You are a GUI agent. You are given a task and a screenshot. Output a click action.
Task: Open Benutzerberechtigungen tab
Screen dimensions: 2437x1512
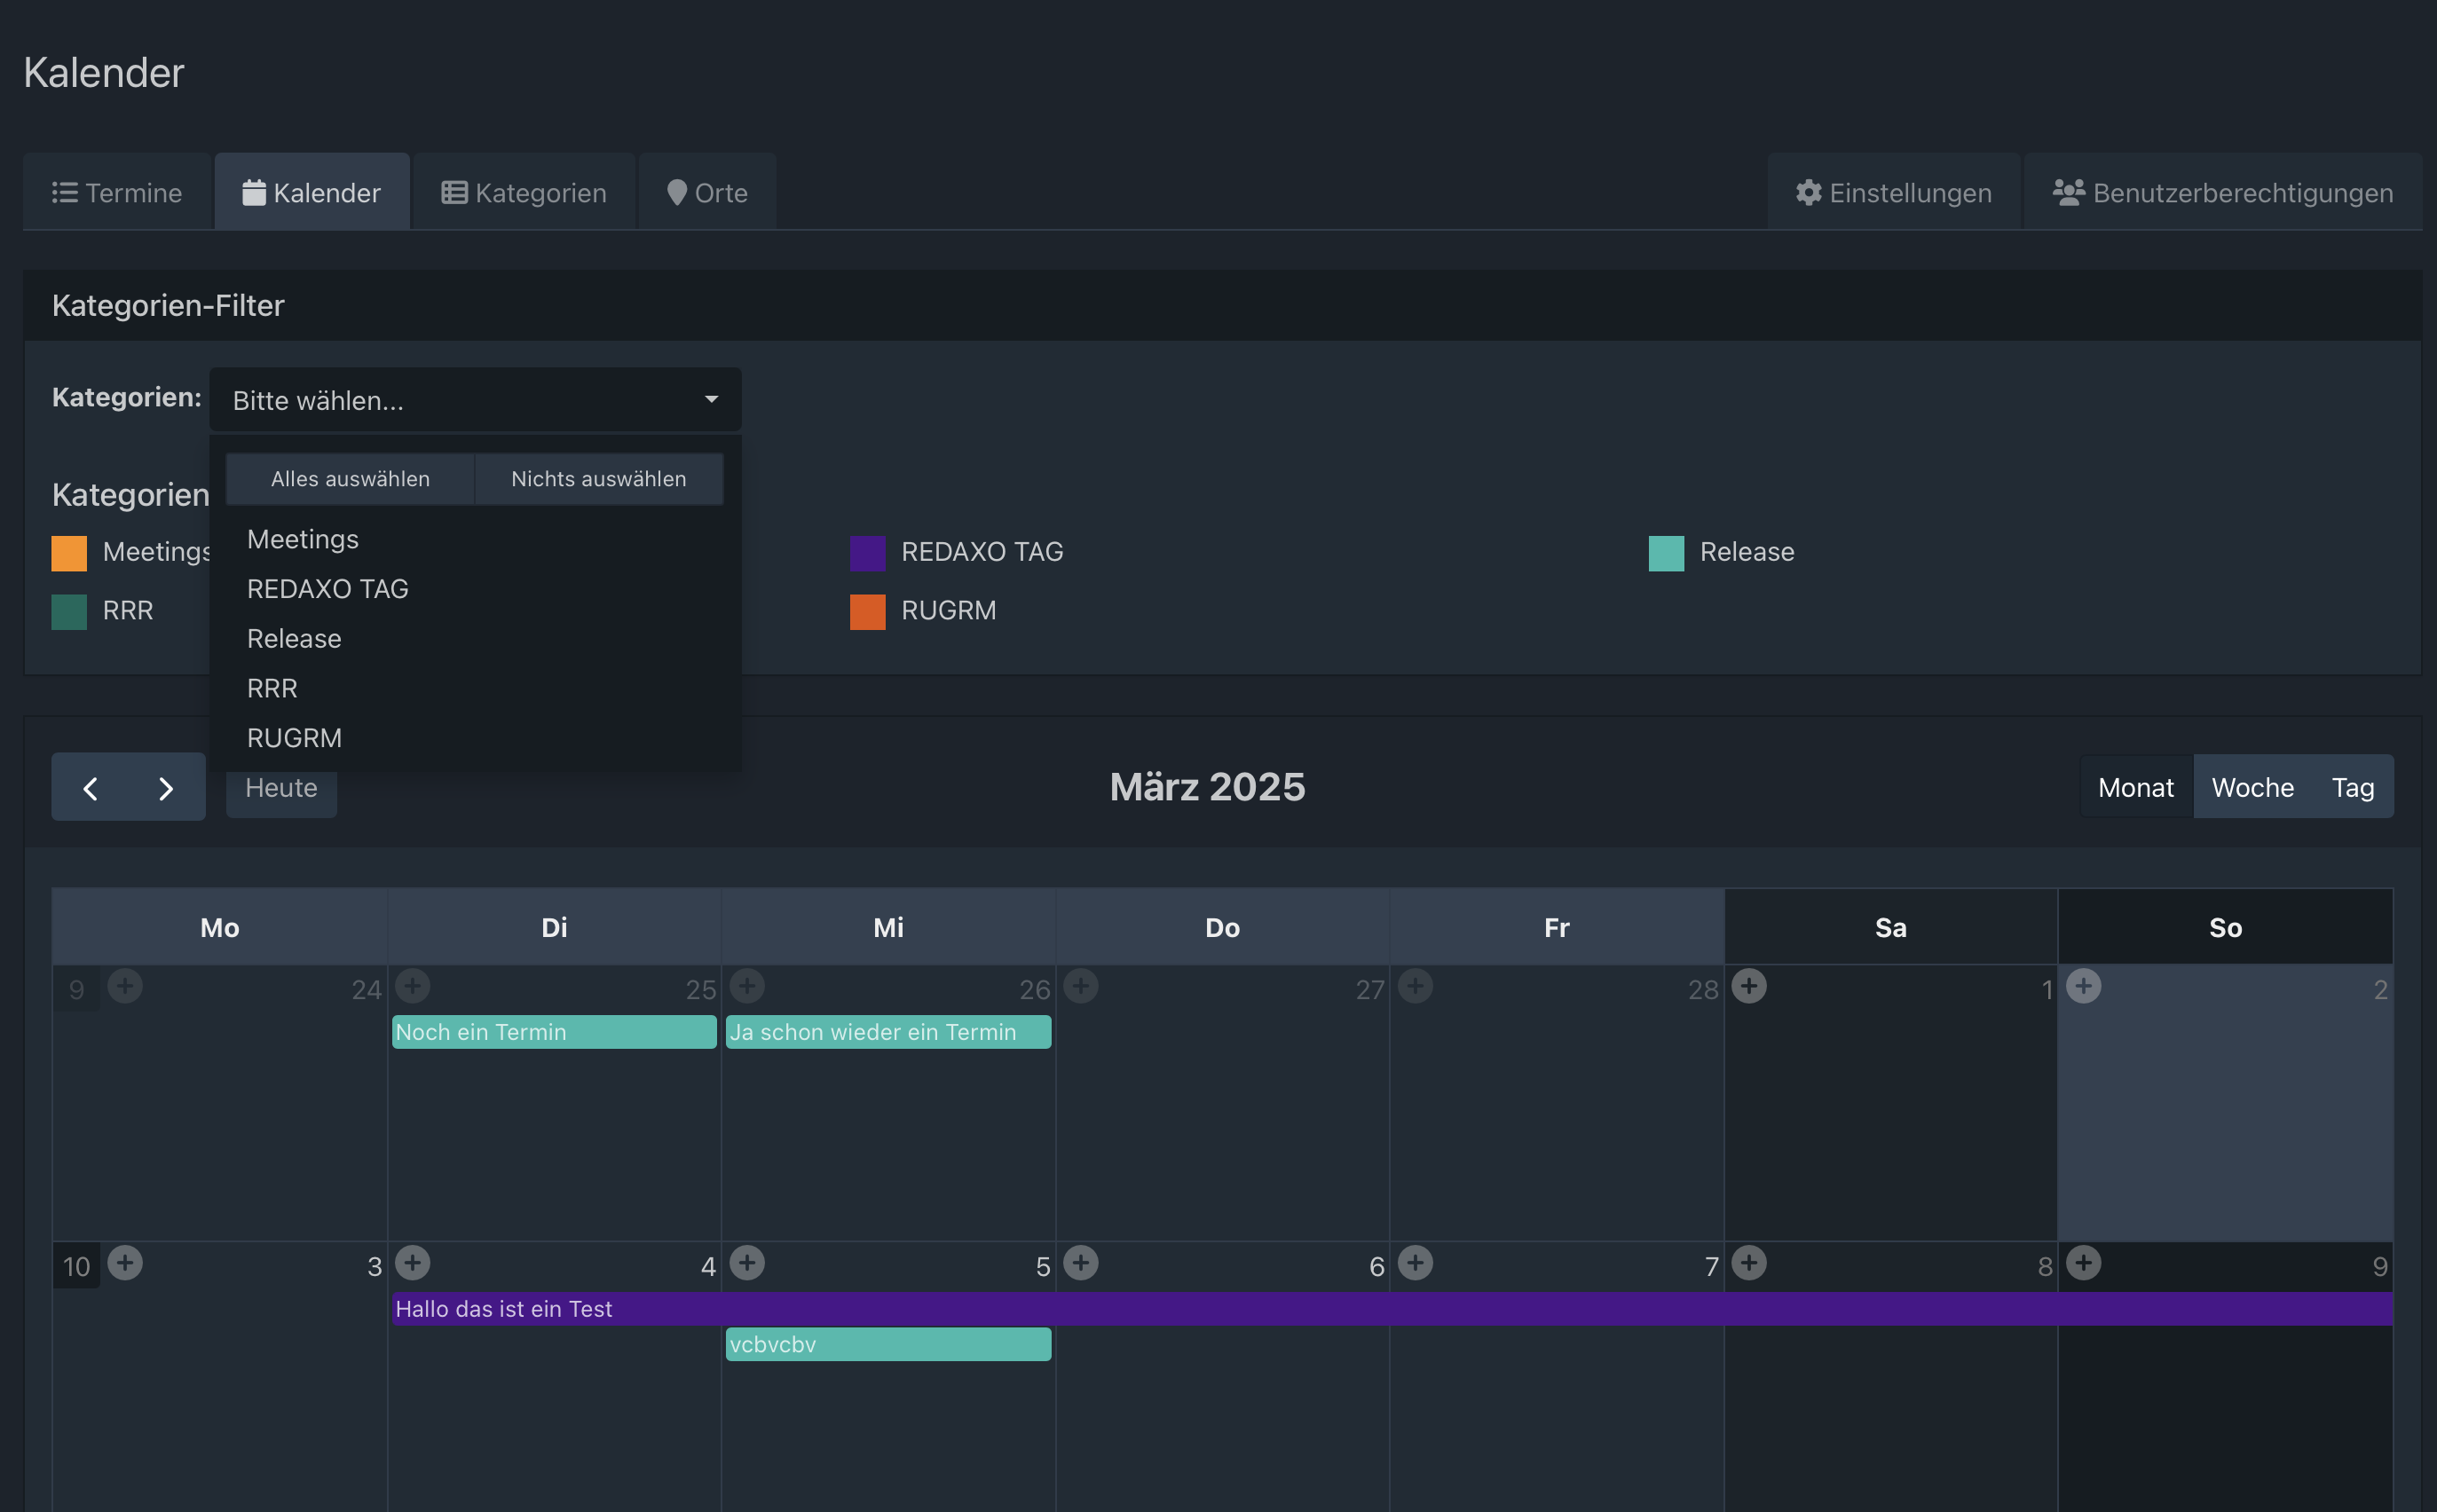pyautogui.click(x=2222, y=192)
